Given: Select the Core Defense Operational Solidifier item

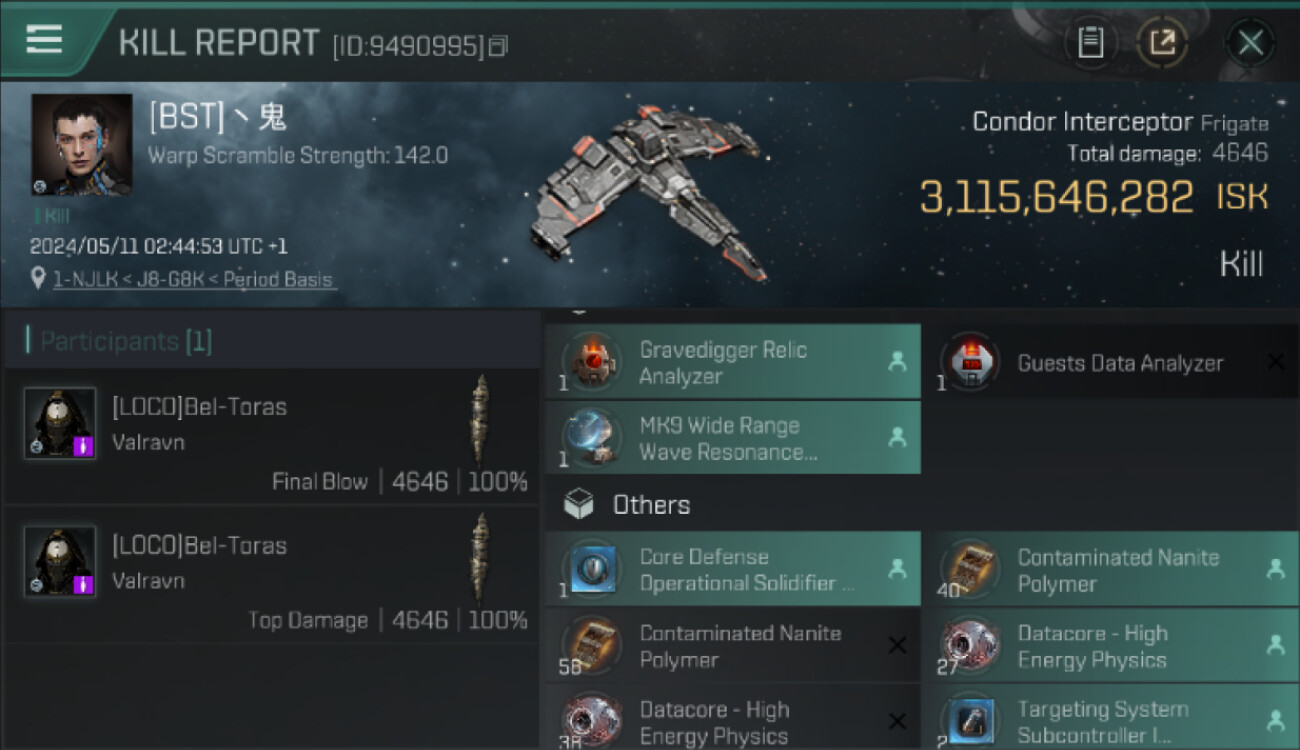Looking at the screenshot, I should (733, 569).
